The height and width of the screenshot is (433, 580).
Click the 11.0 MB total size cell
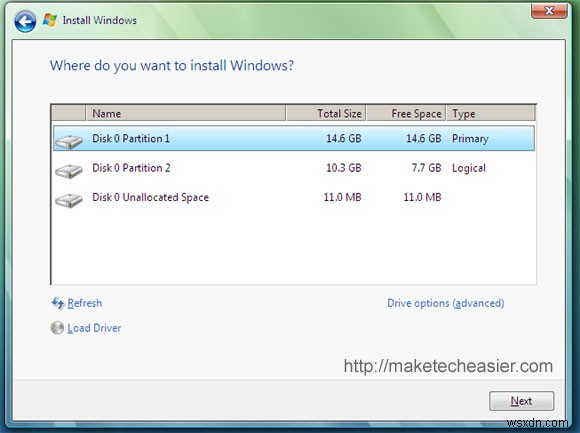click(343, 197)
